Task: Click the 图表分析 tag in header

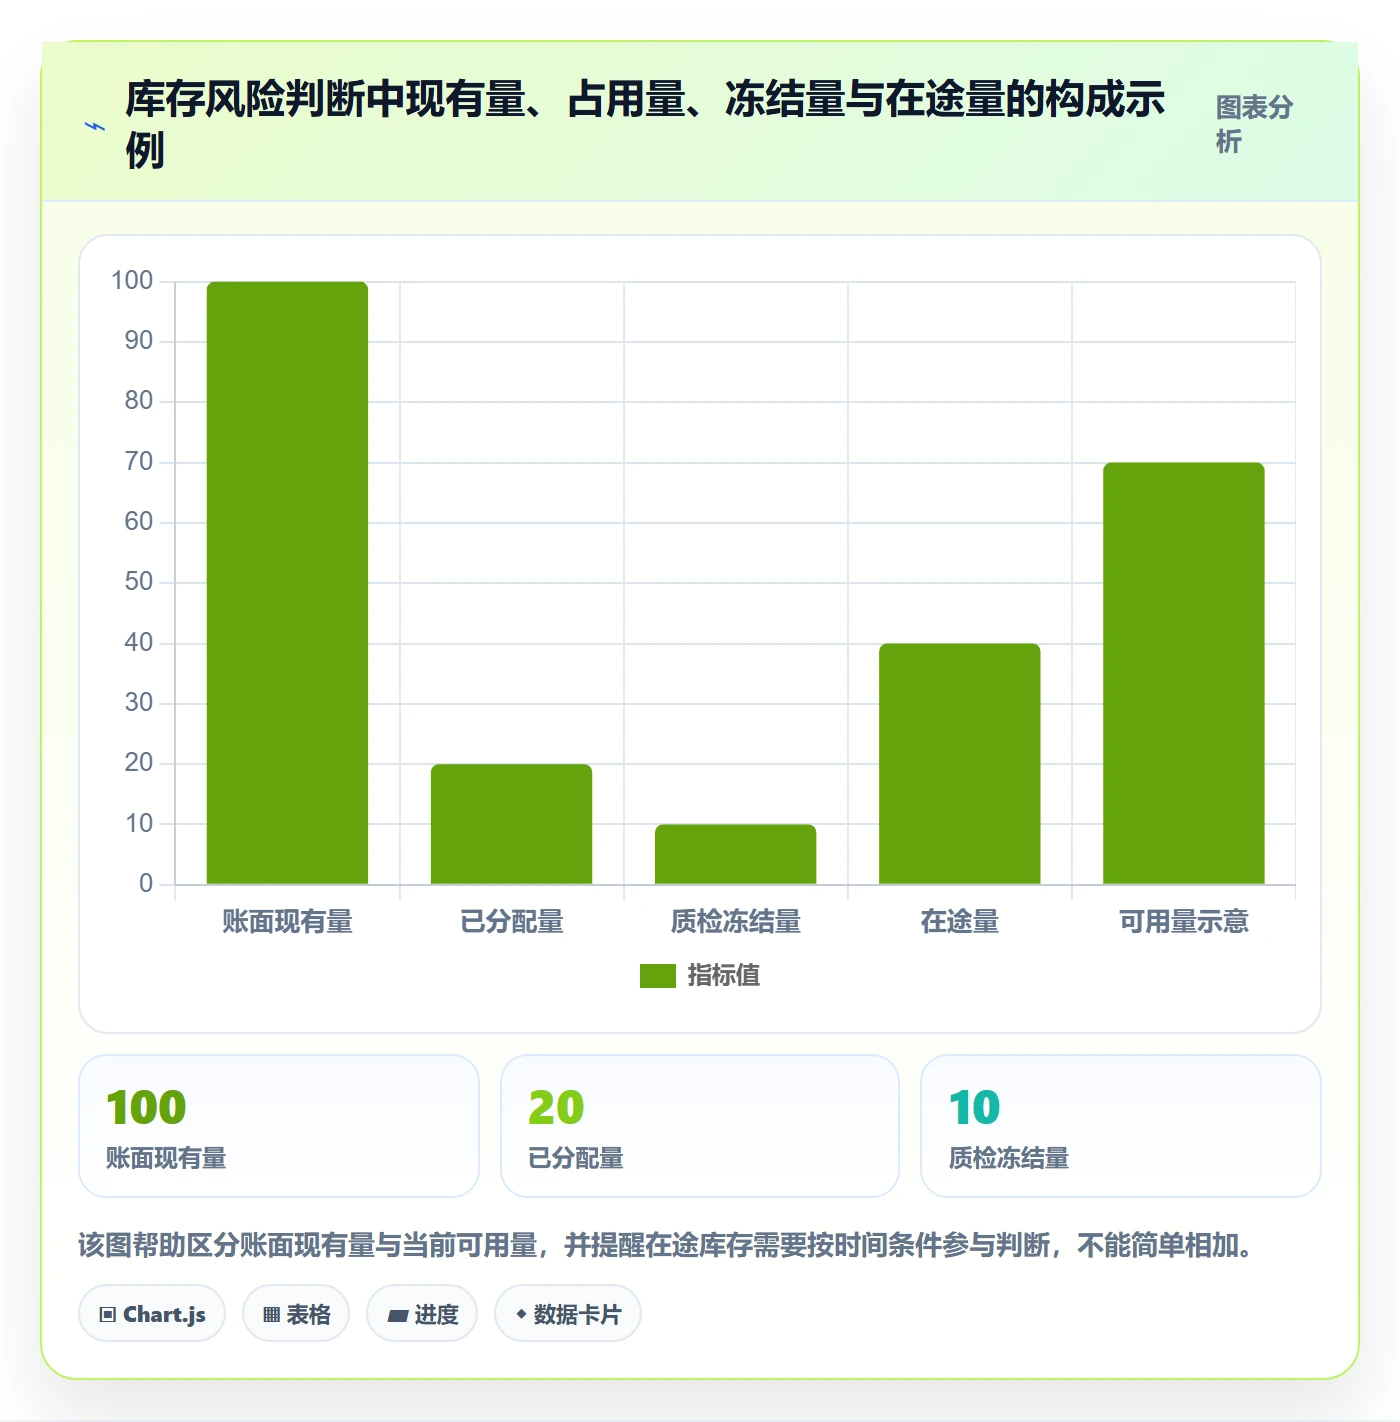Action: (1254, 124)
